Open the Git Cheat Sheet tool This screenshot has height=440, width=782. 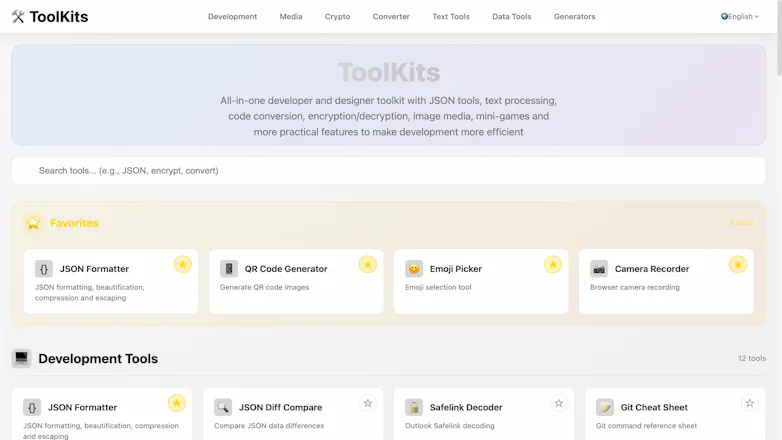[x=654, y=407]
